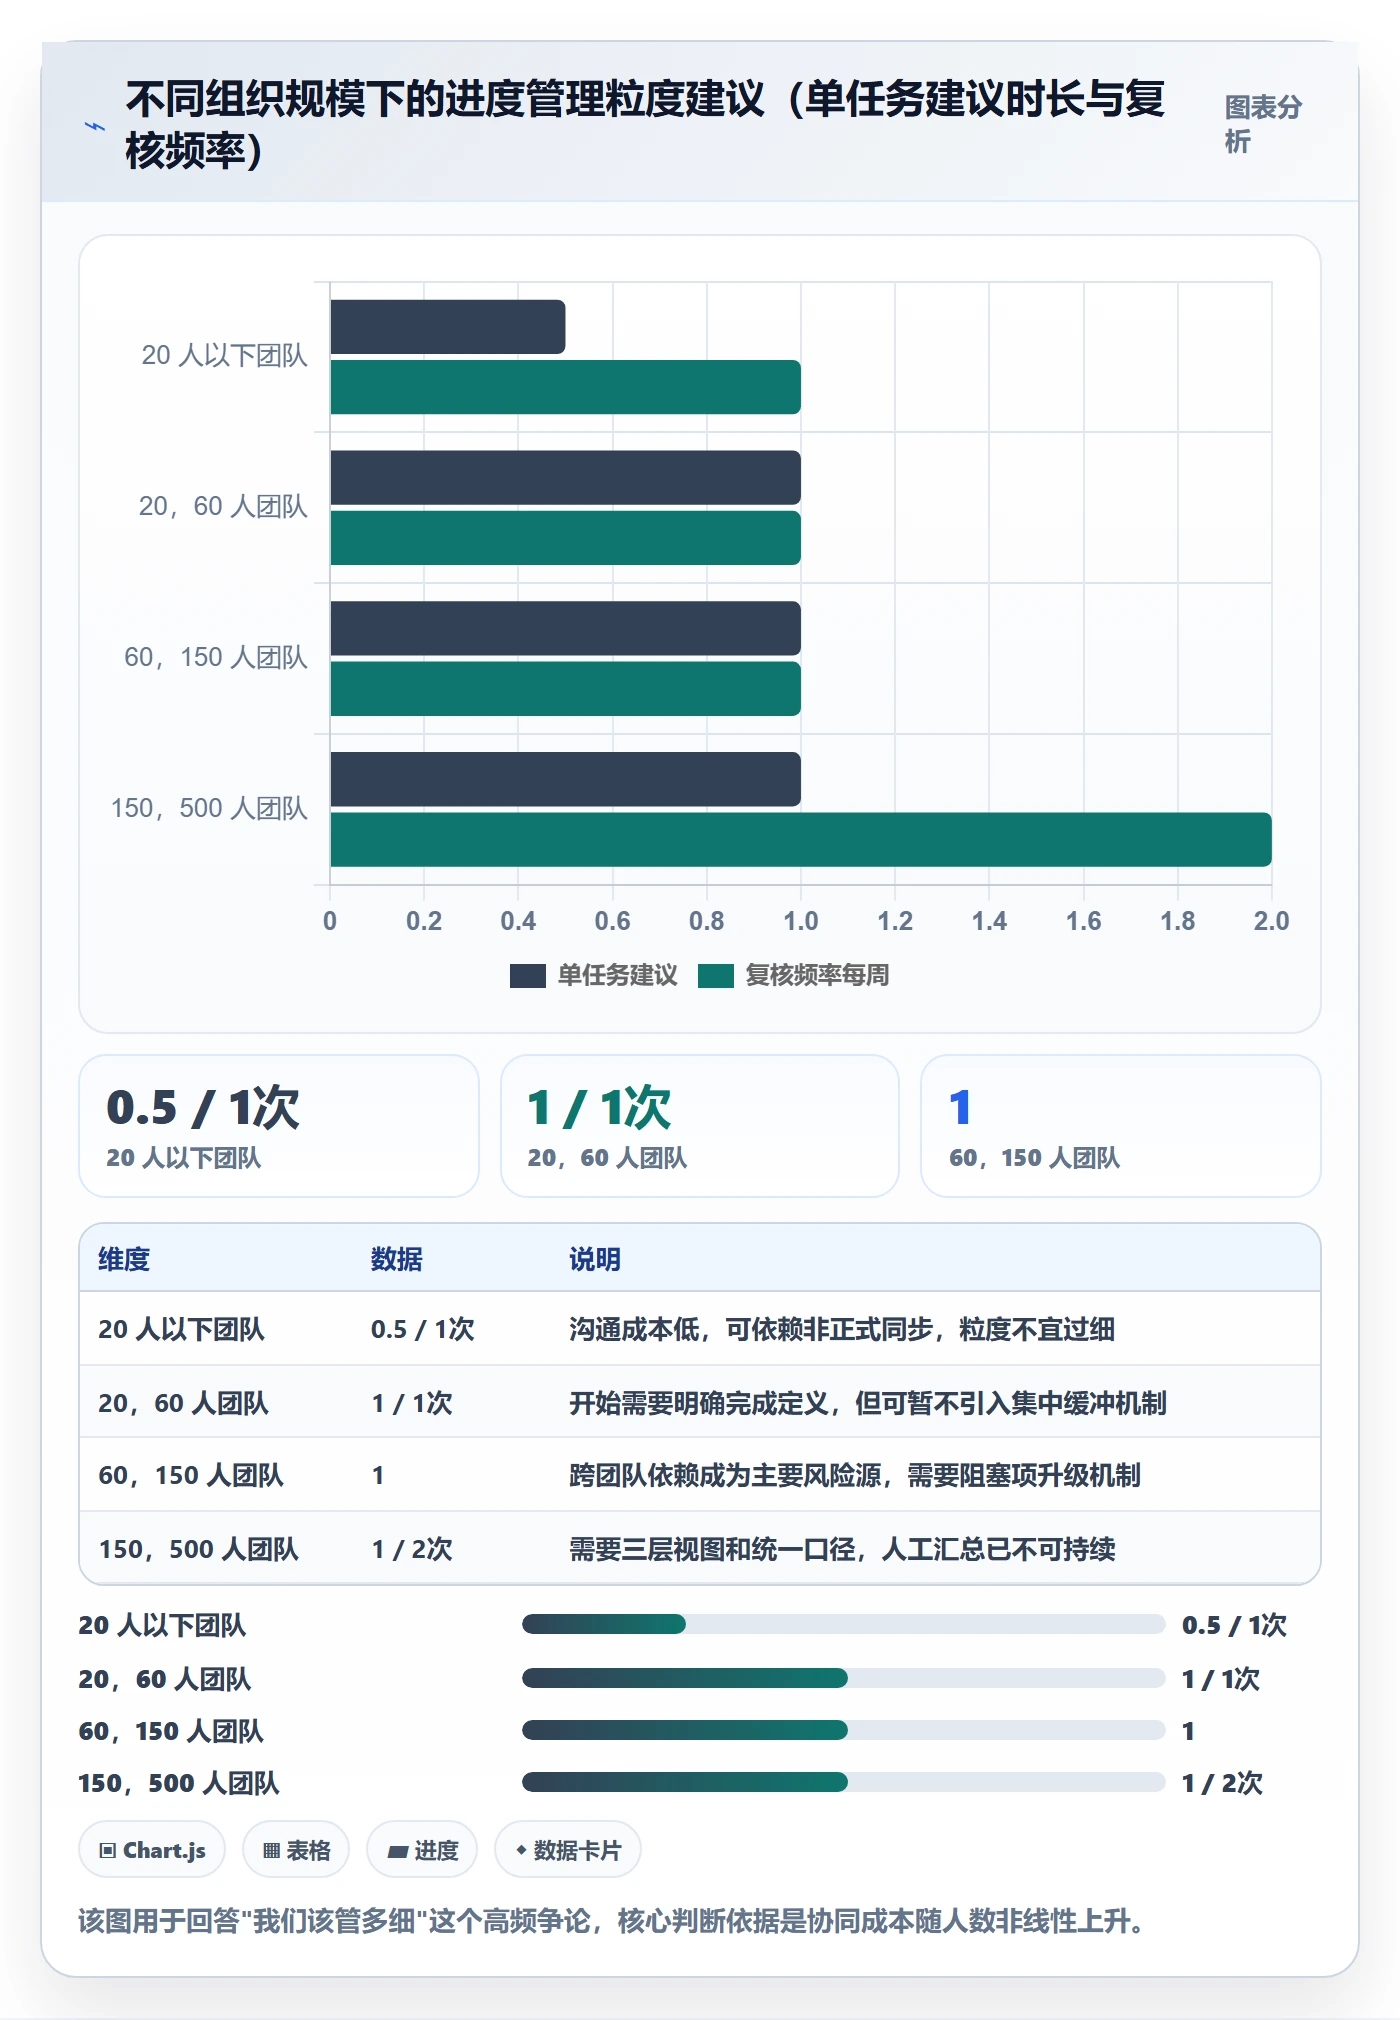The image size is (1400, 2020).
Task: Select the 0.5 / 1次 data card
Action: coord(279,1126)
